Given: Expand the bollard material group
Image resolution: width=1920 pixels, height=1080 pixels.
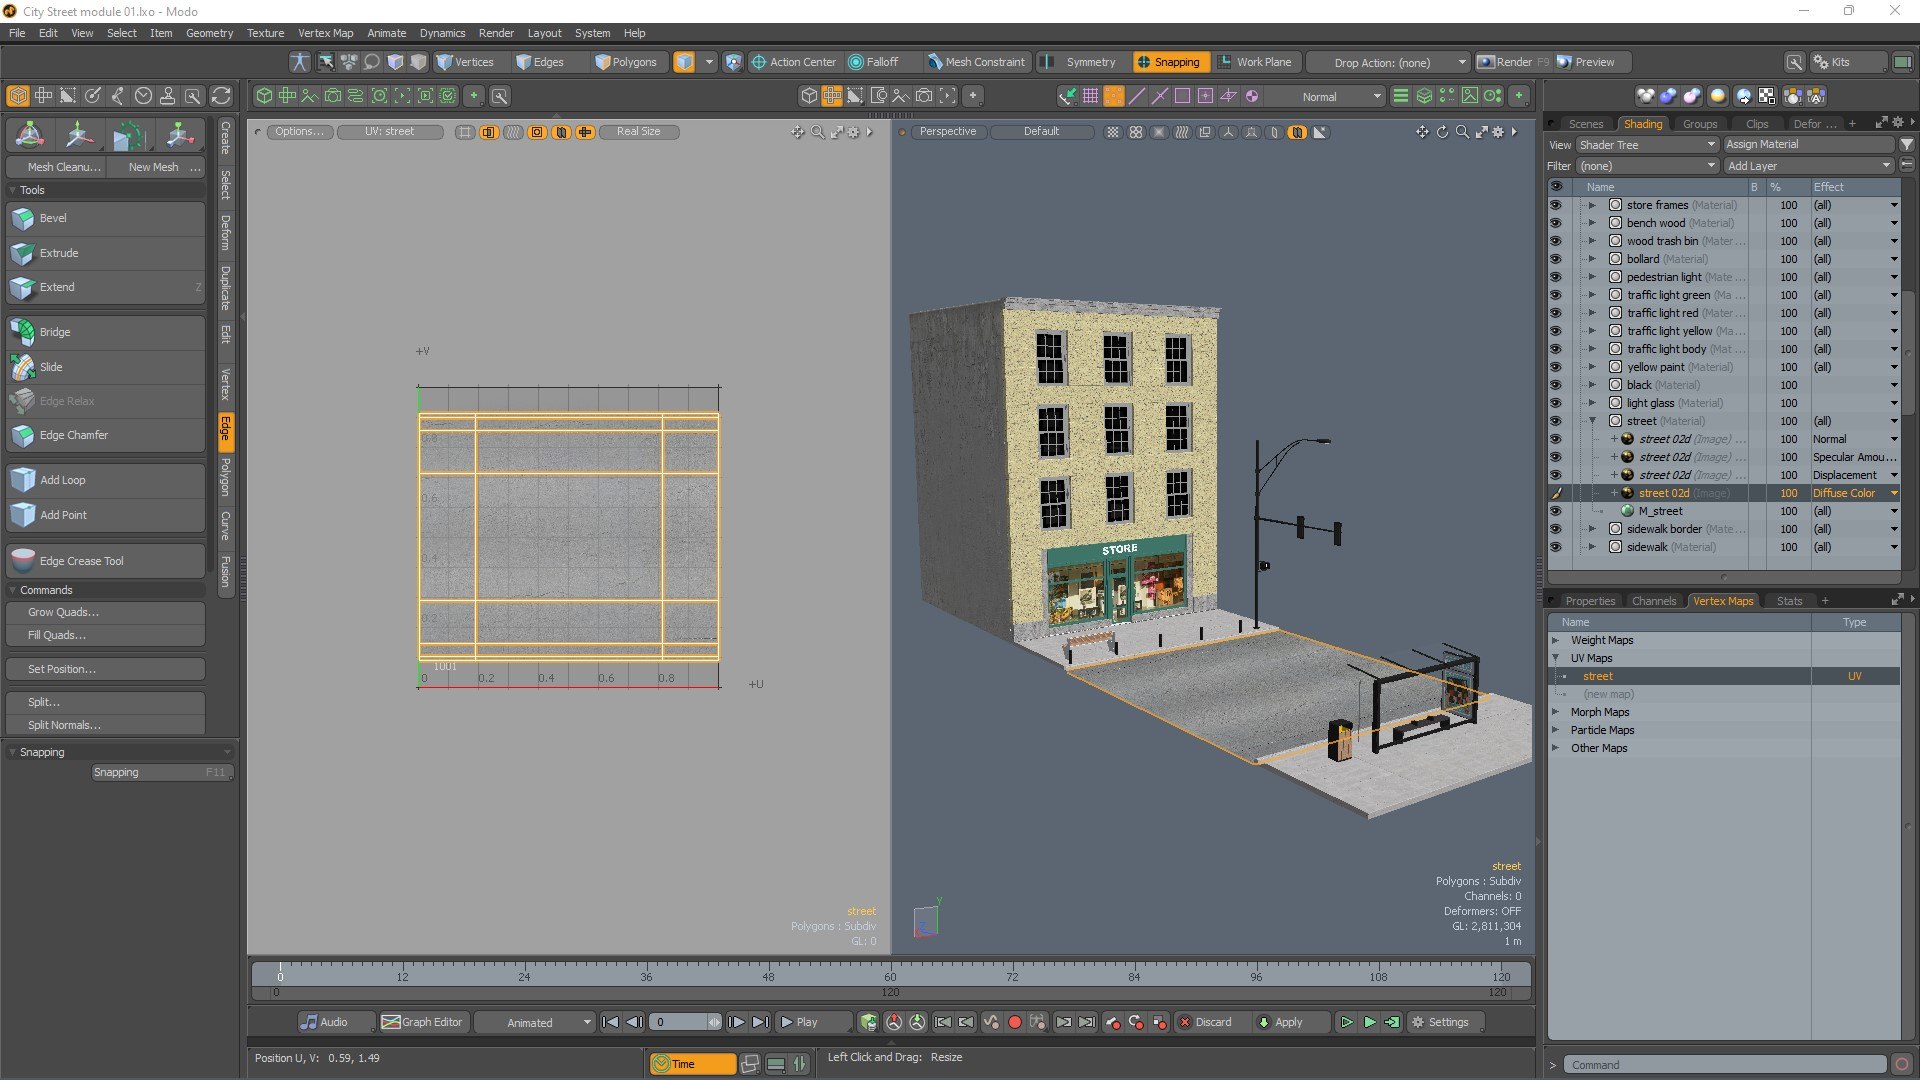Looking at the screenshot, I should 1592,259.
